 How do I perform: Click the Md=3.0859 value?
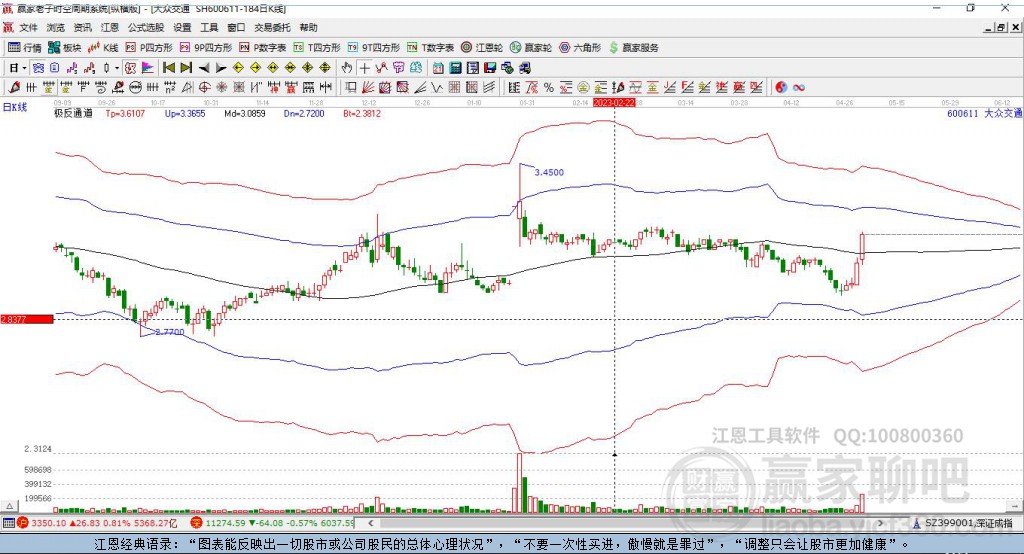(245, 113)
